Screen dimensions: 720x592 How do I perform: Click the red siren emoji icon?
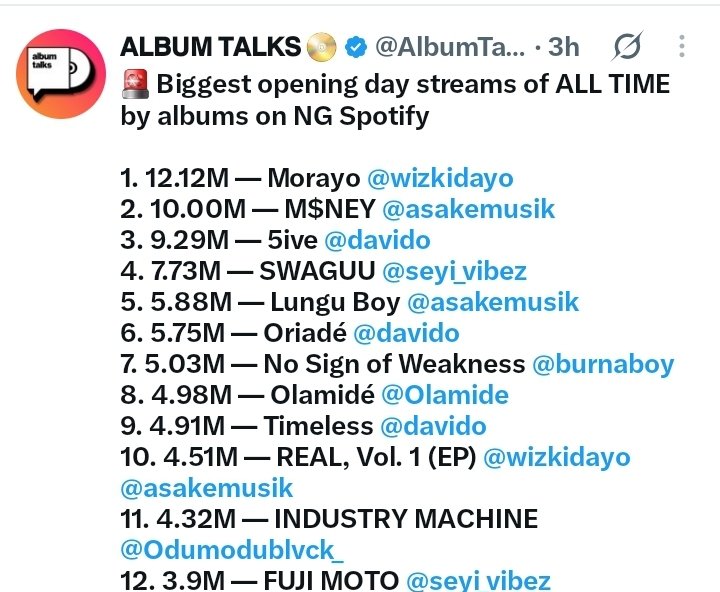pos(135,84)
